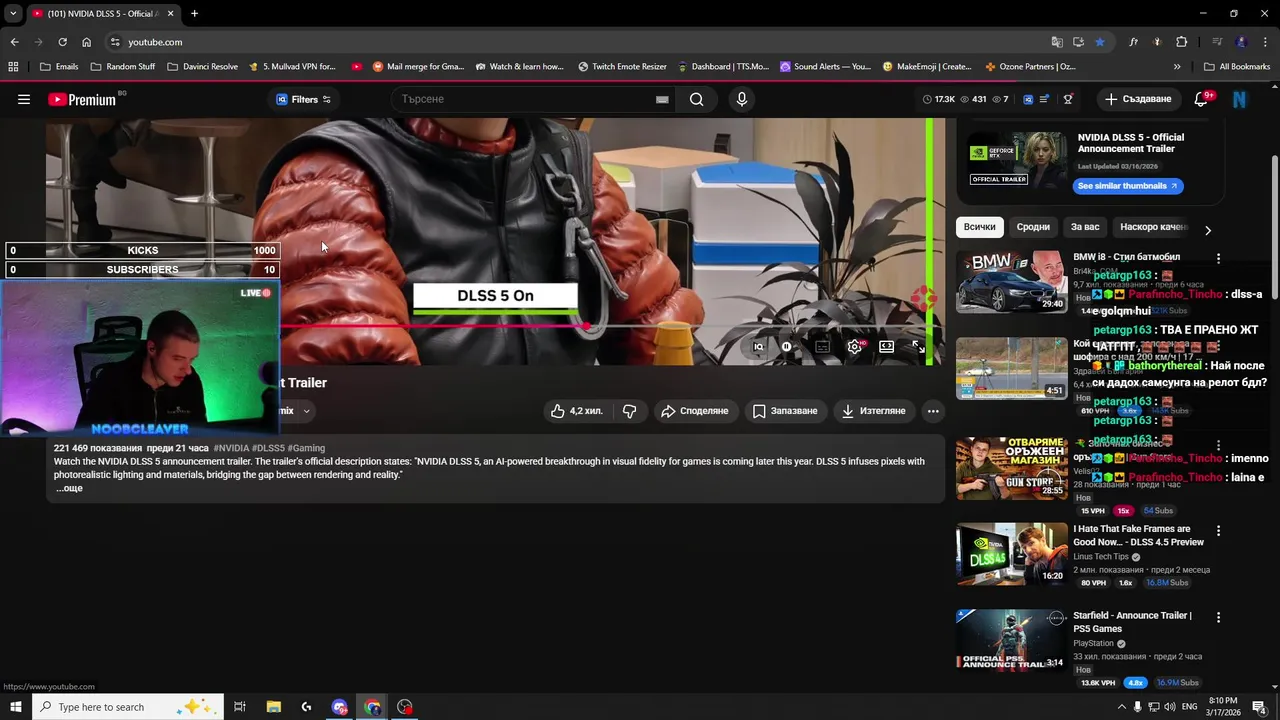
Task: Expand the dropdown chevron beside channel name
Action: (307, 411)
